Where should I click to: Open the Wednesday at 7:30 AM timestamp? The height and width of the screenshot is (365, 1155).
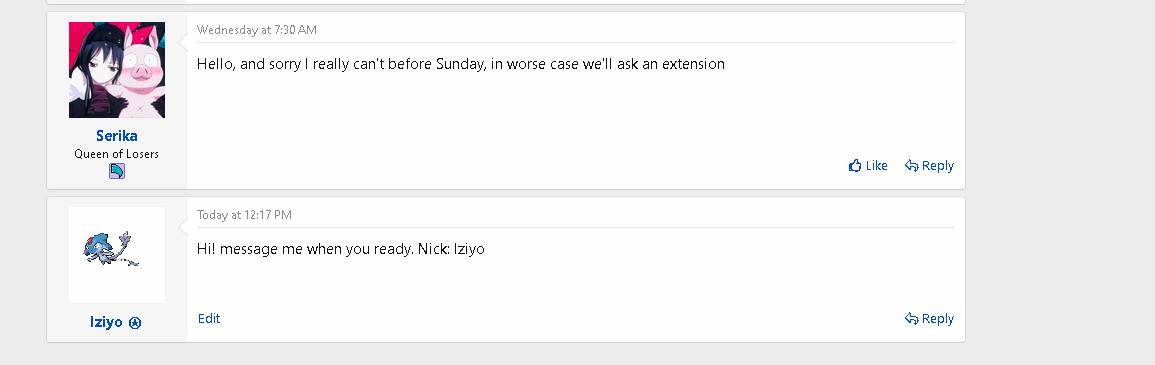click(256, 29)
